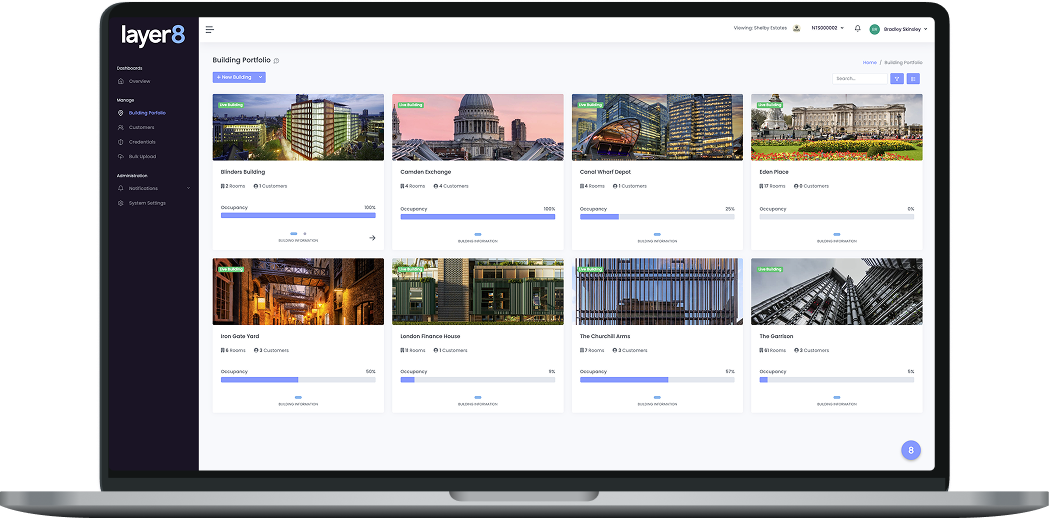This screenshot has width=1049, height=518.
Task: Open the NTS000002 account dropdown
Action: point(827,28)
